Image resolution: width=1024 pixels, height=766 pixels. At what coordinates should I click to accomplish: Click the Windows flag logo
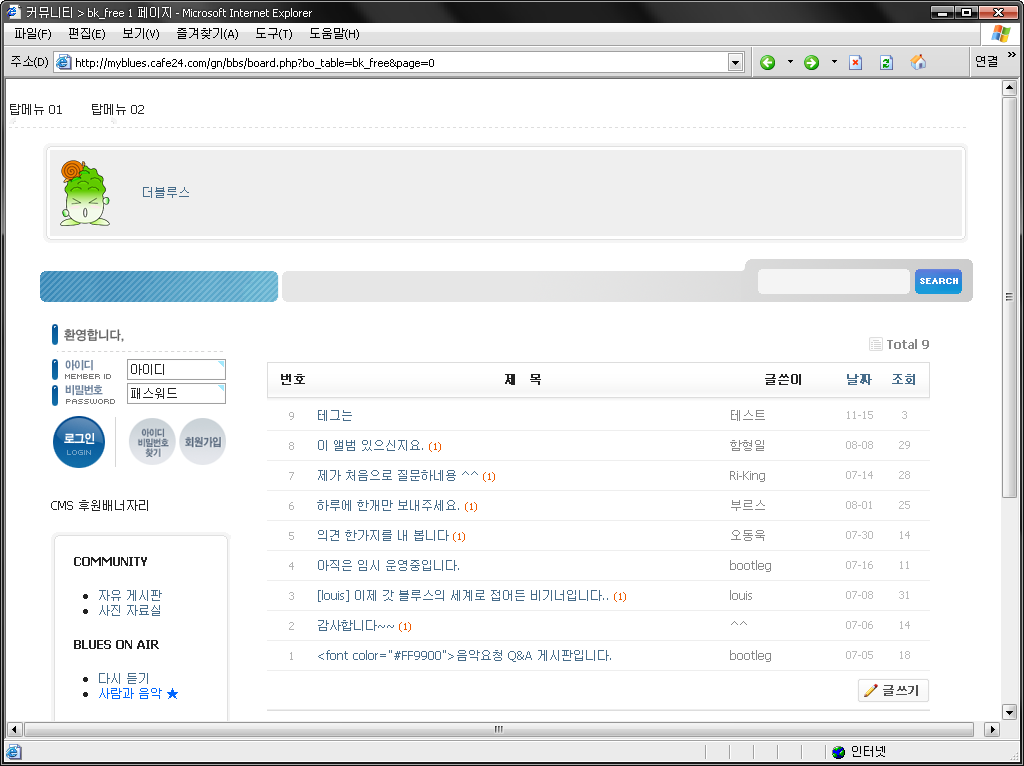[x=1000, y=34]
